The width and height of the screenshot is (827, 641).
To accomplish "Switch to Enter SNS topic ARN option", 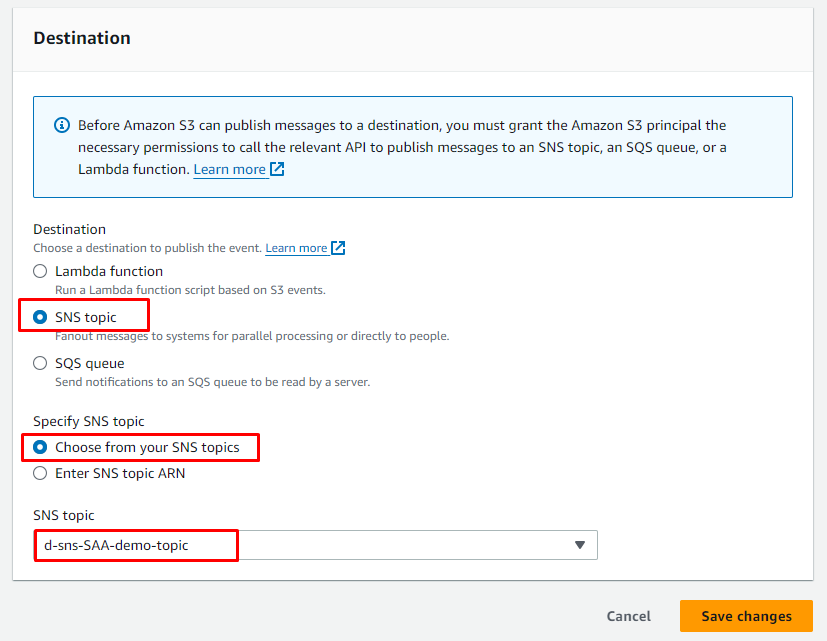I will pos(40,473).
